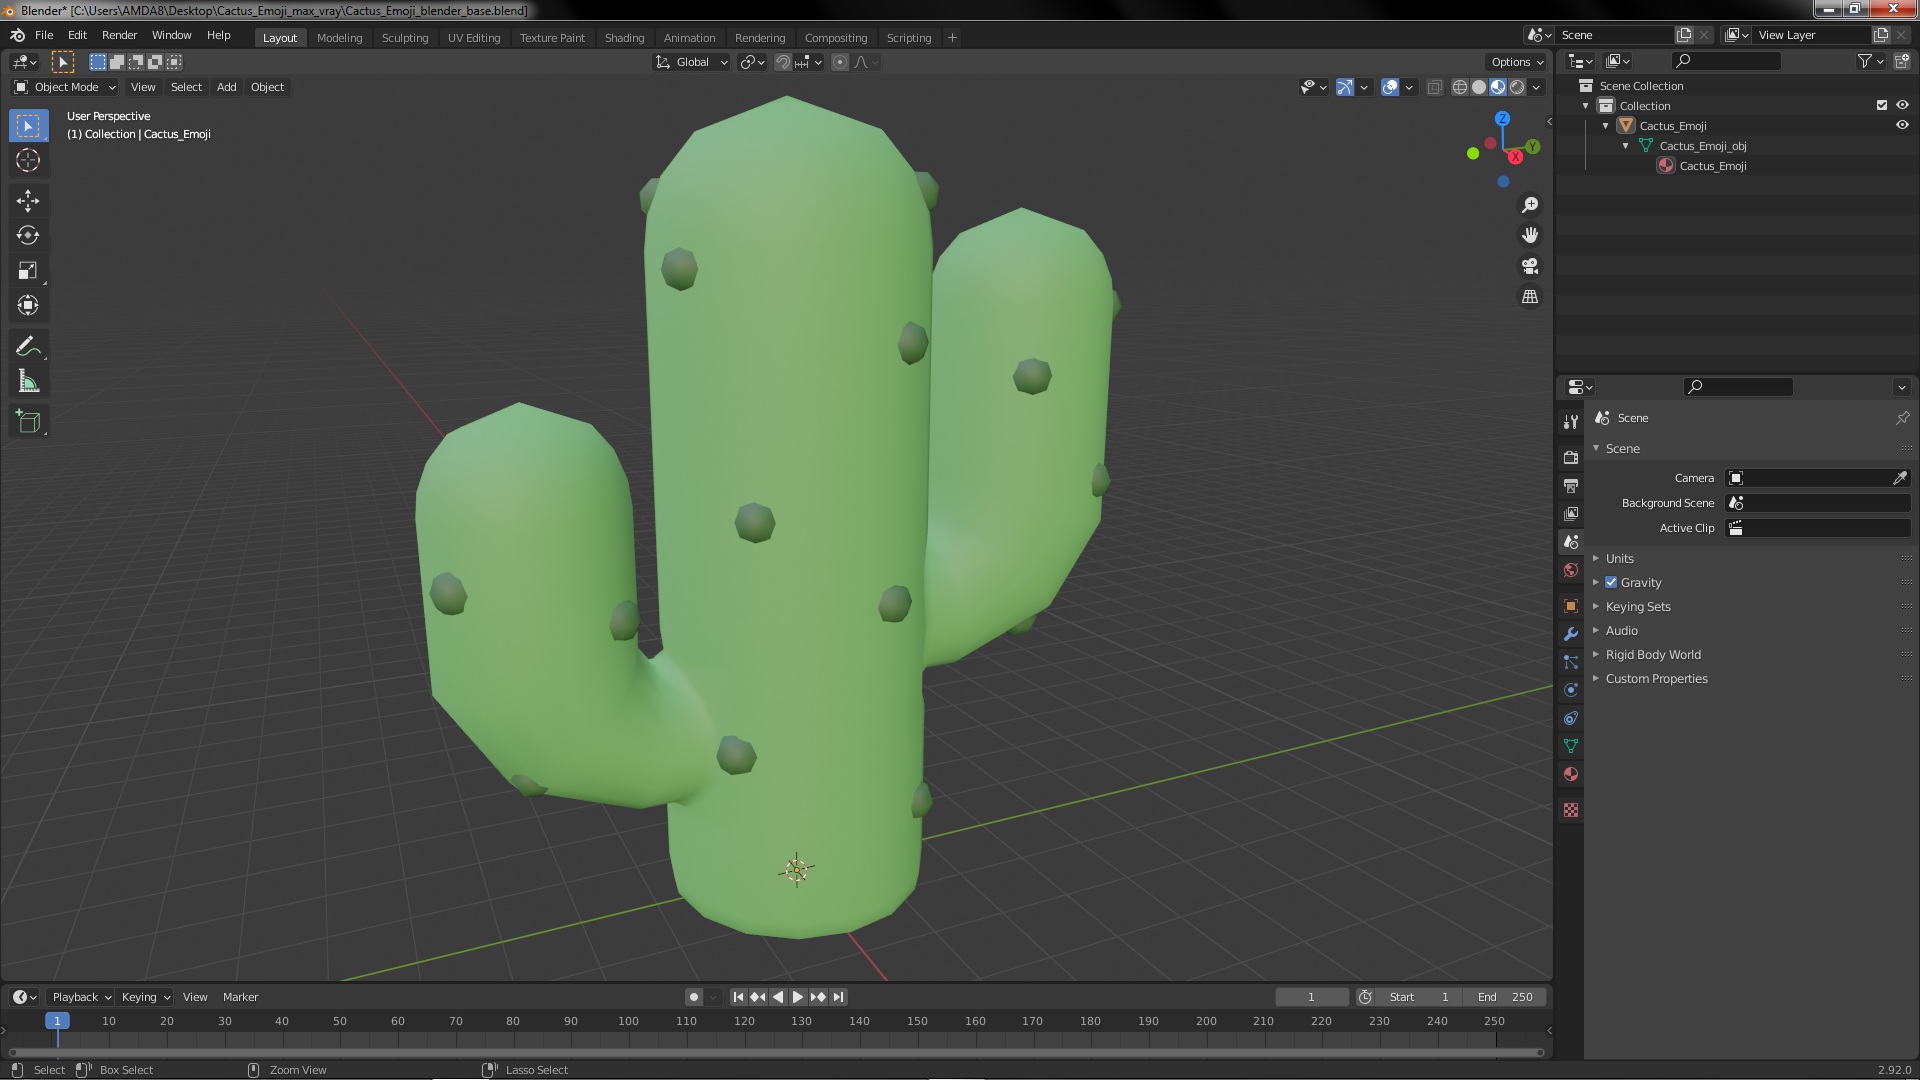Screen dimensions: 1920x1080
Task: Open the View Layer properties tab
Action: click(1571, 514)
